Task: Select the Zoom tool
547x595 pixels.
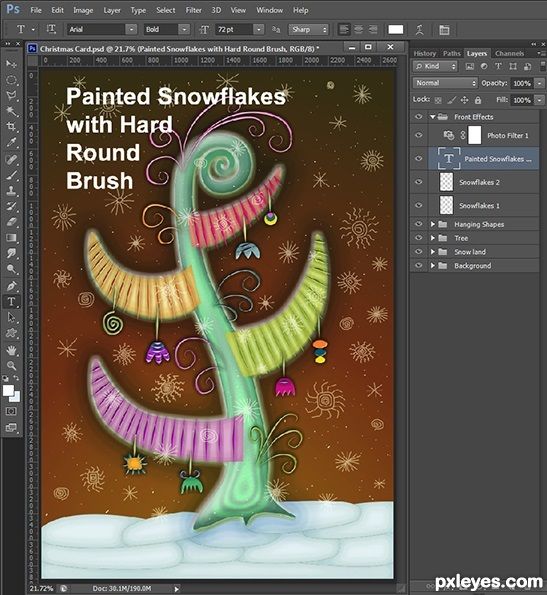Action: click(x=11, y=366)
